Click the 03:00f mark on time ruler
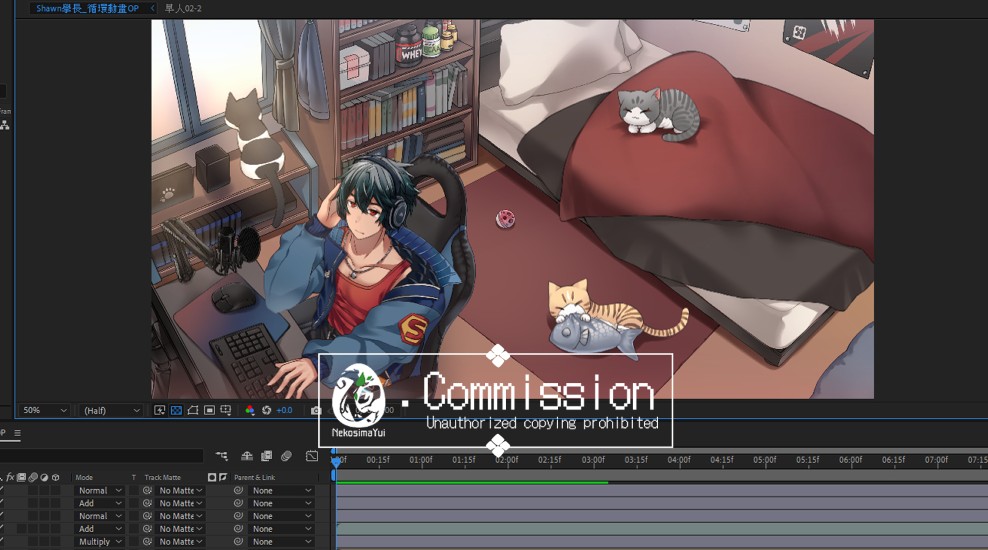Screen dimensions: 988x550 593,460
